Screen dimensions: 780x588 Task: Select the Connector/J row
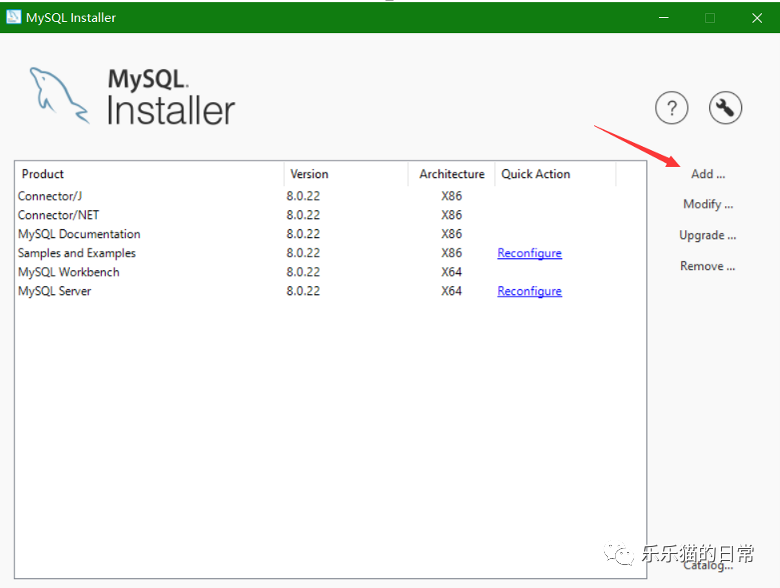point(330,196)
